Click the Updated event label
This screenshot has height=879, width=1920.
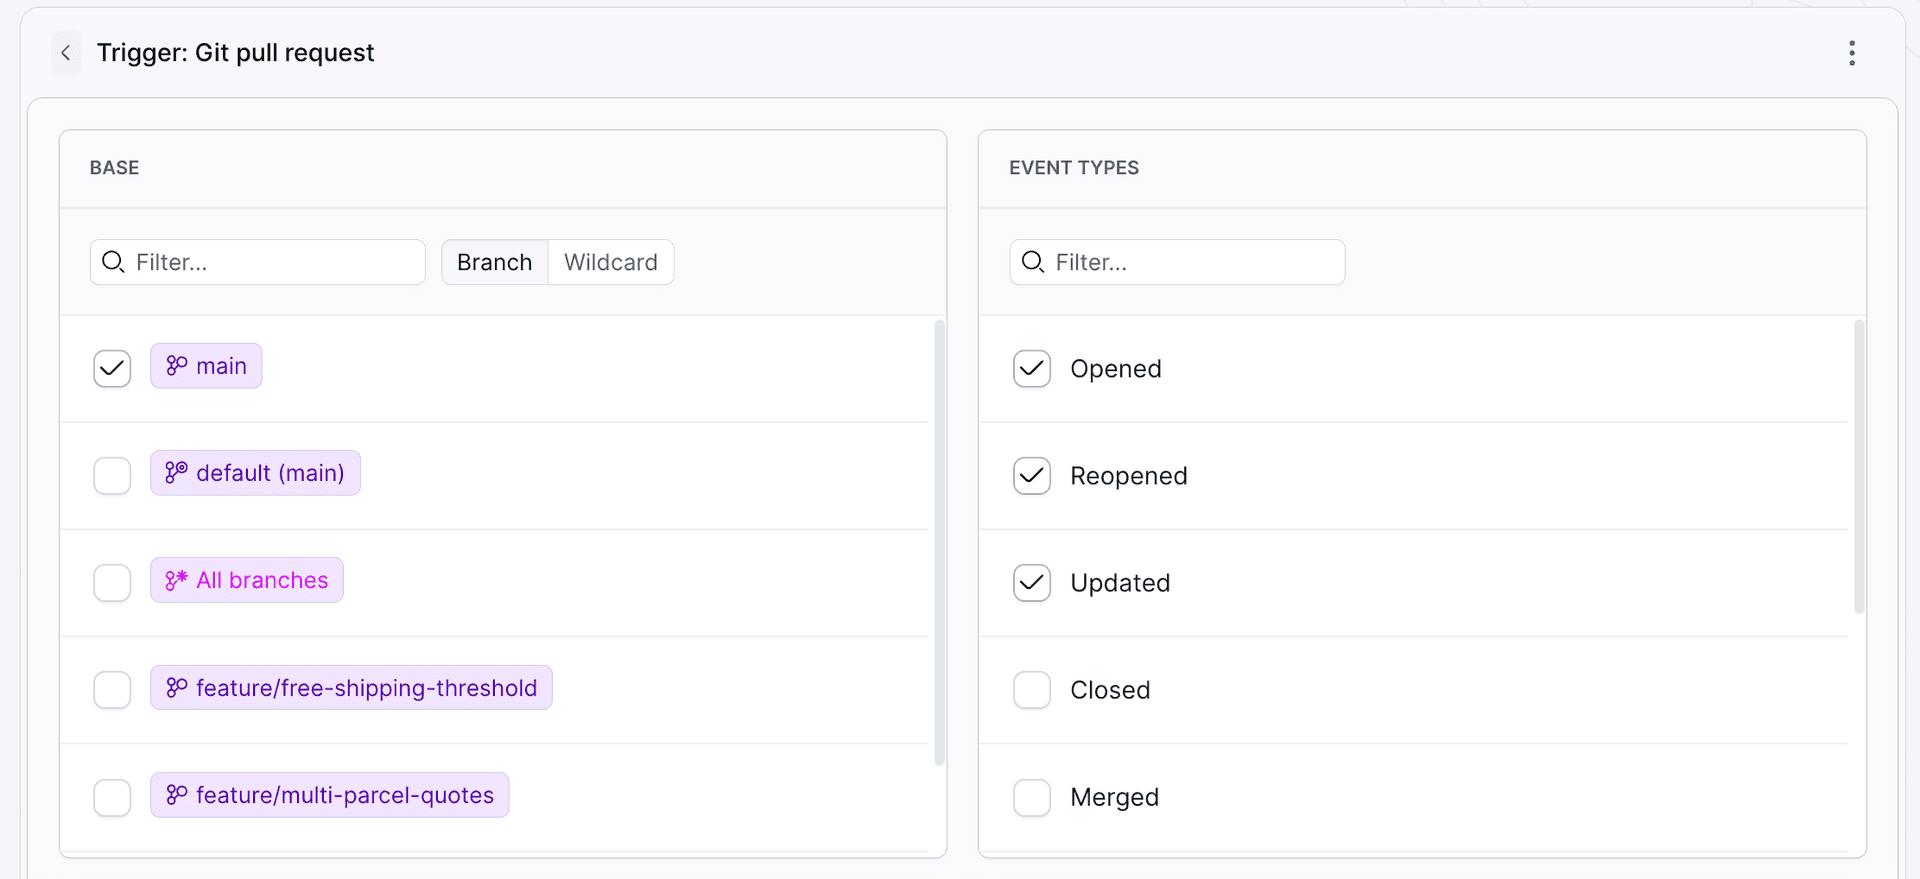(1120, 583)
